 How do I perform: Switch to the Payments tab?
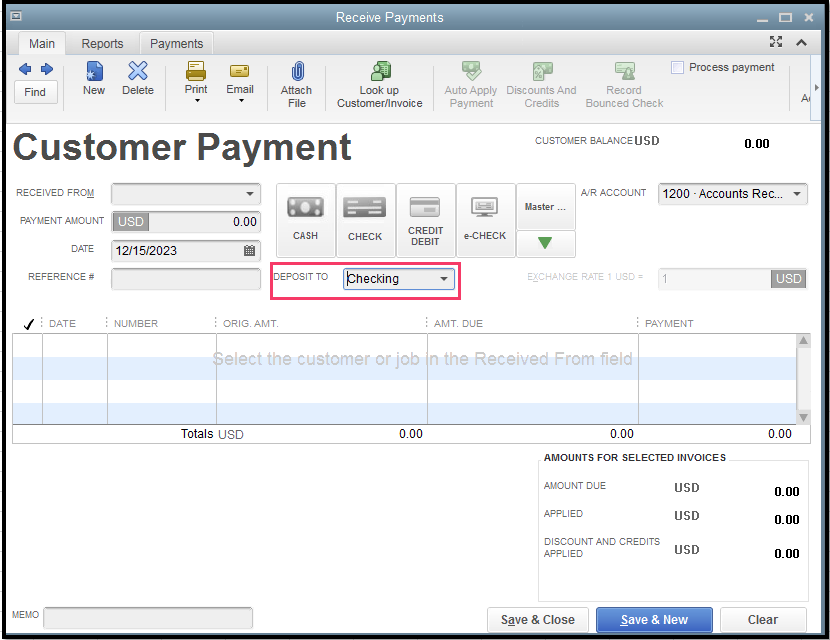point(176,43)
